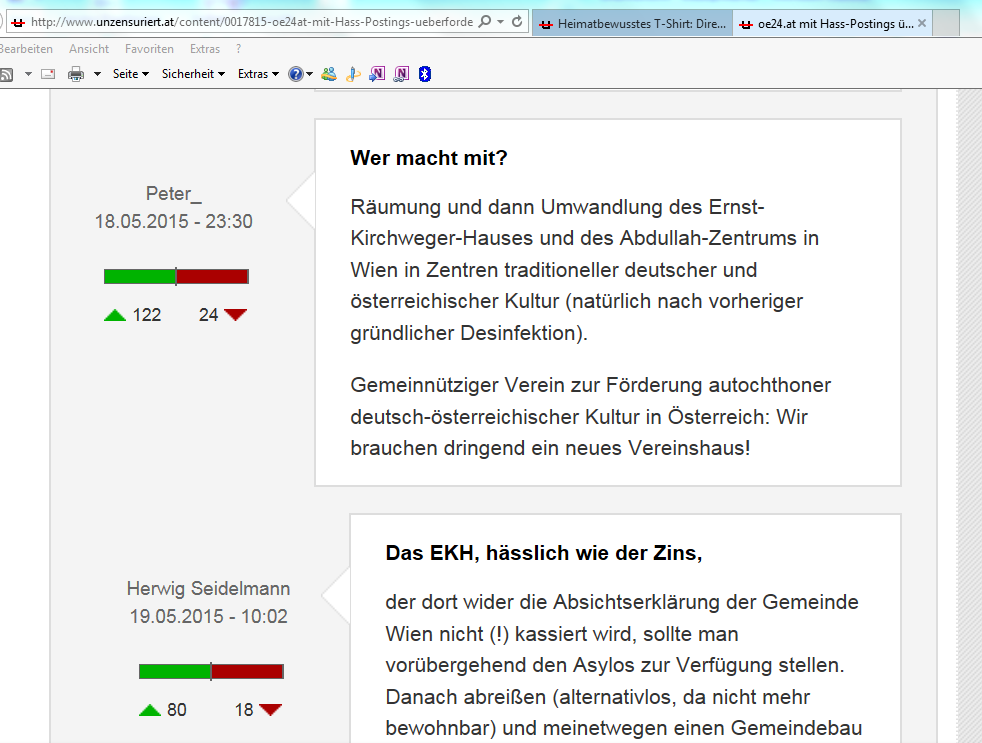Downvote Peter_'s comment with red arrow
The height and width of the screenshot is (743, 982).
[235, 315]
